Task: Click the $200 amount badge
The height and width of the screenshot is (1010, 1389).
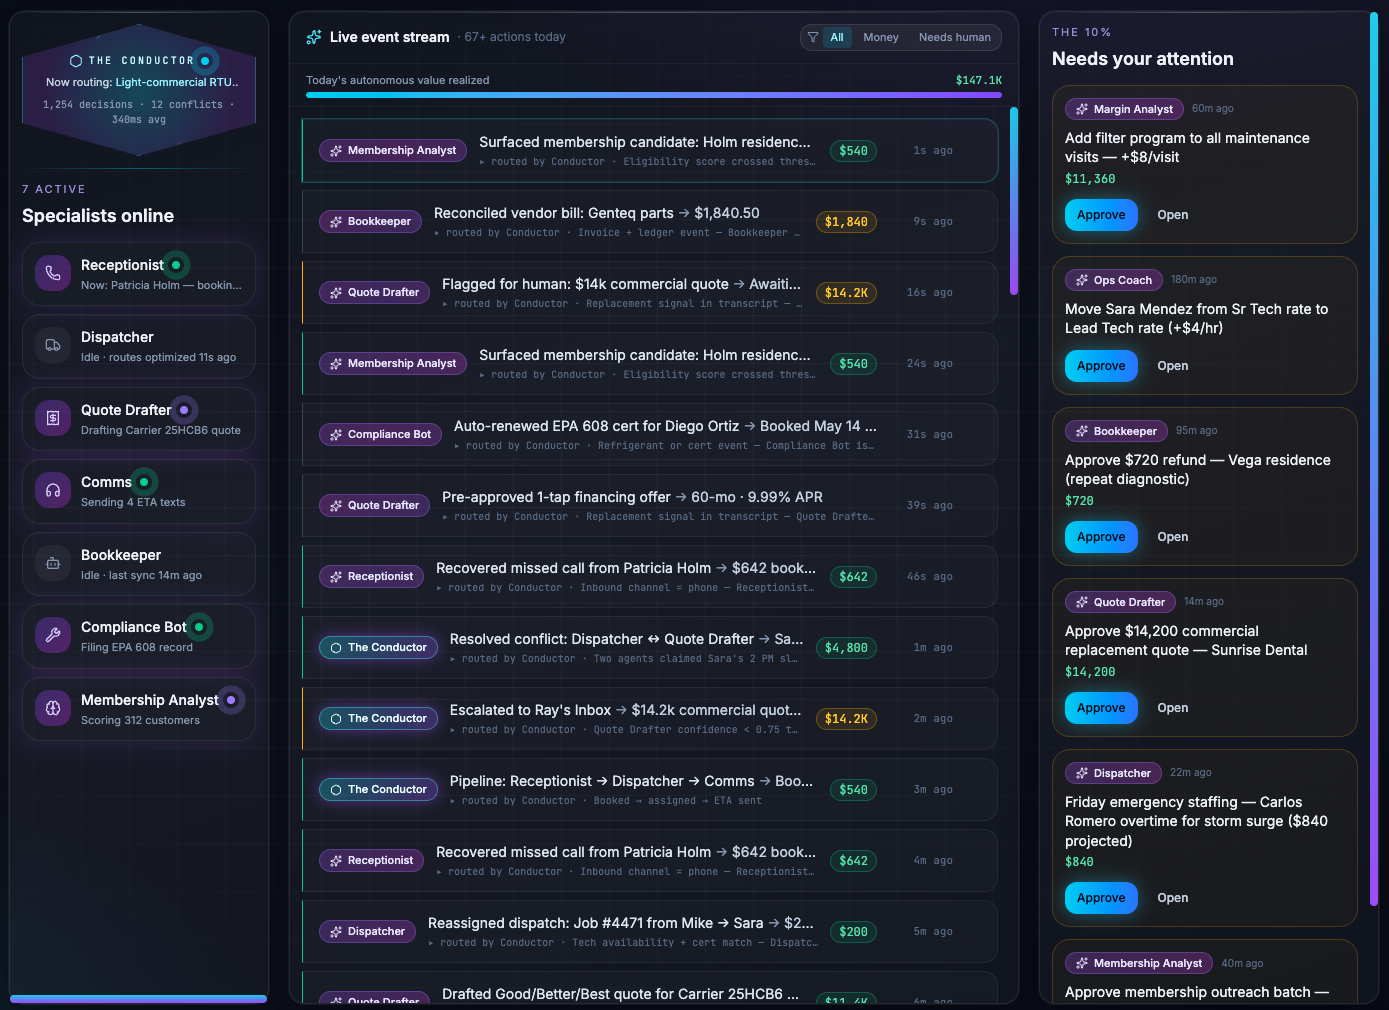Action: click(x=853, y=932)
